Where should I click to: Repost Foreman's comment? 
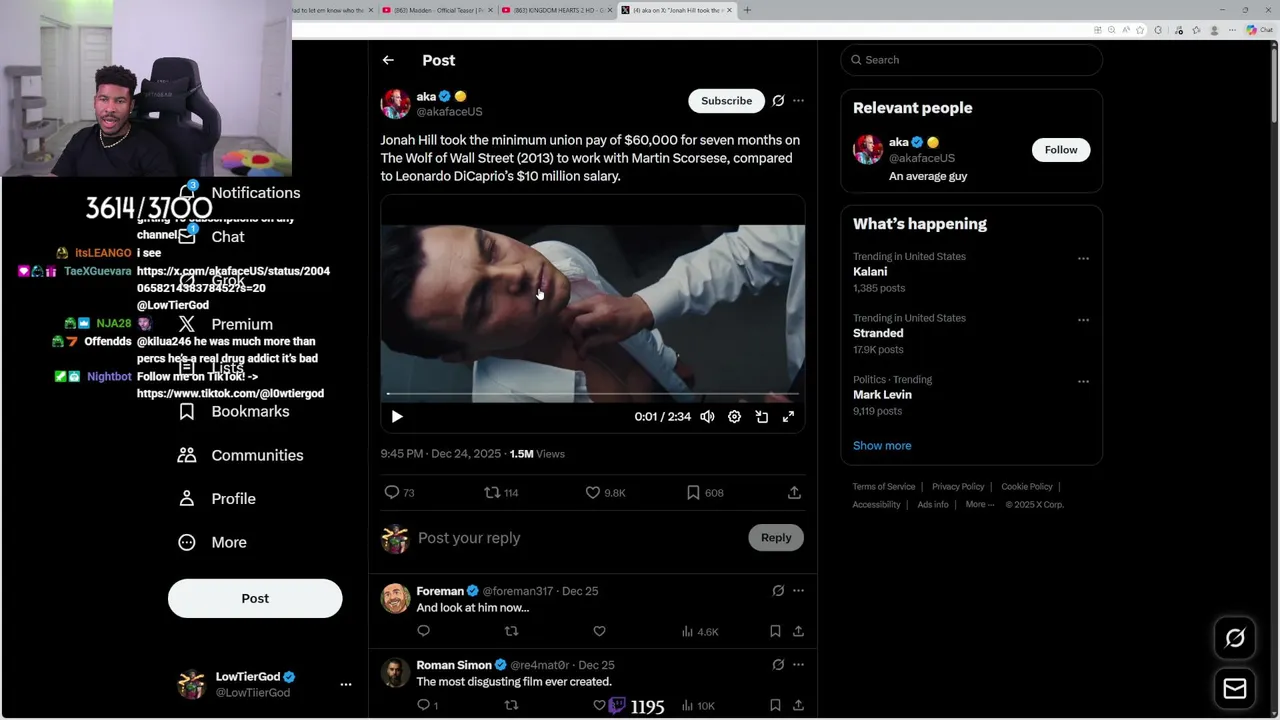click(x=511, y=631)
